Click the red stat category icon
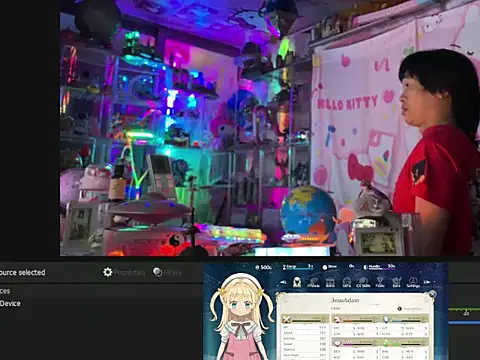The height and width of the screenshot is (360, 480). tap(337, 319)
